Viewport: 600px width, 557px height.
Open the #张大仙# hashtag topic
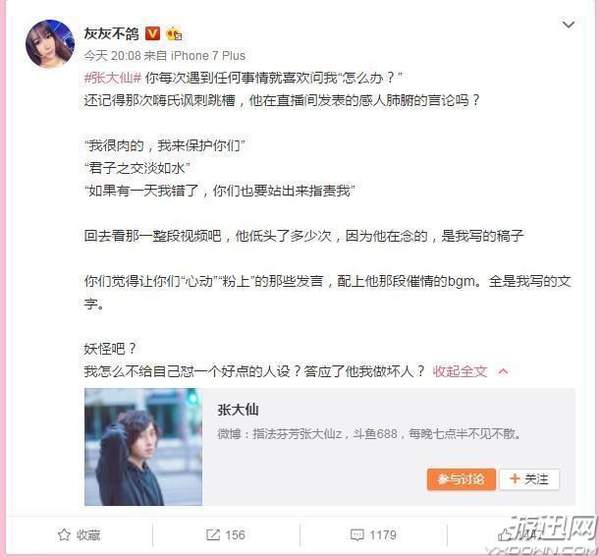[113, 78]
